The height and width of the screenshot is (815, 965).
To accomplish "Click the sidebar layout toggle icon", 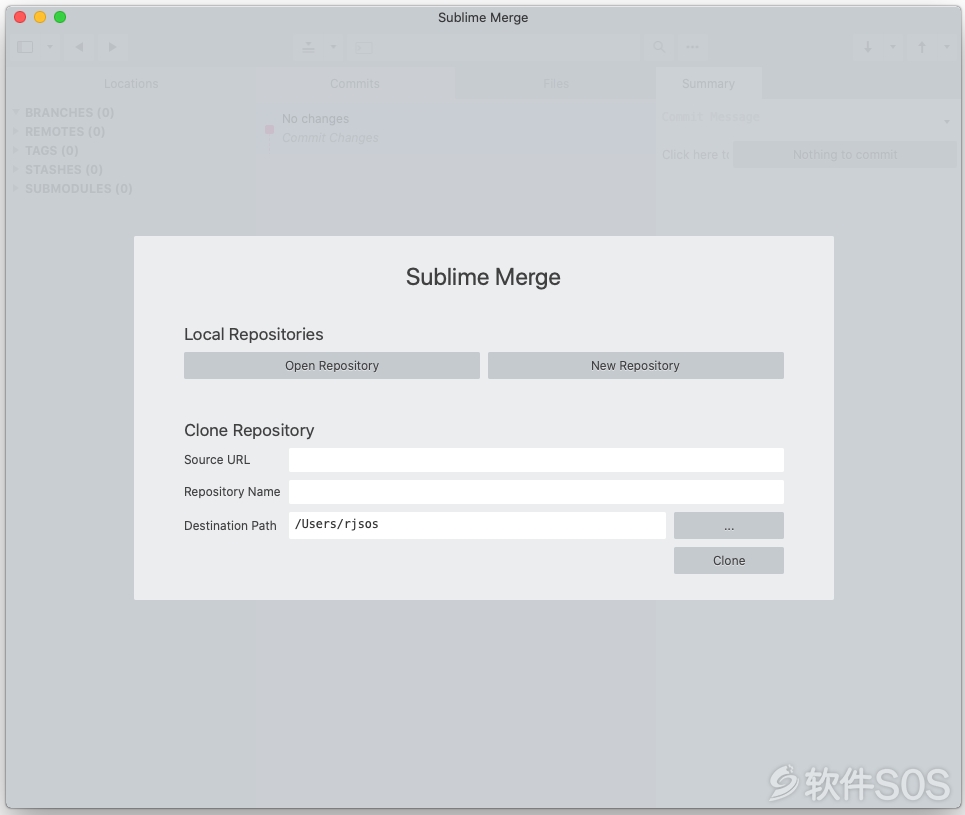I will [25, 47].
